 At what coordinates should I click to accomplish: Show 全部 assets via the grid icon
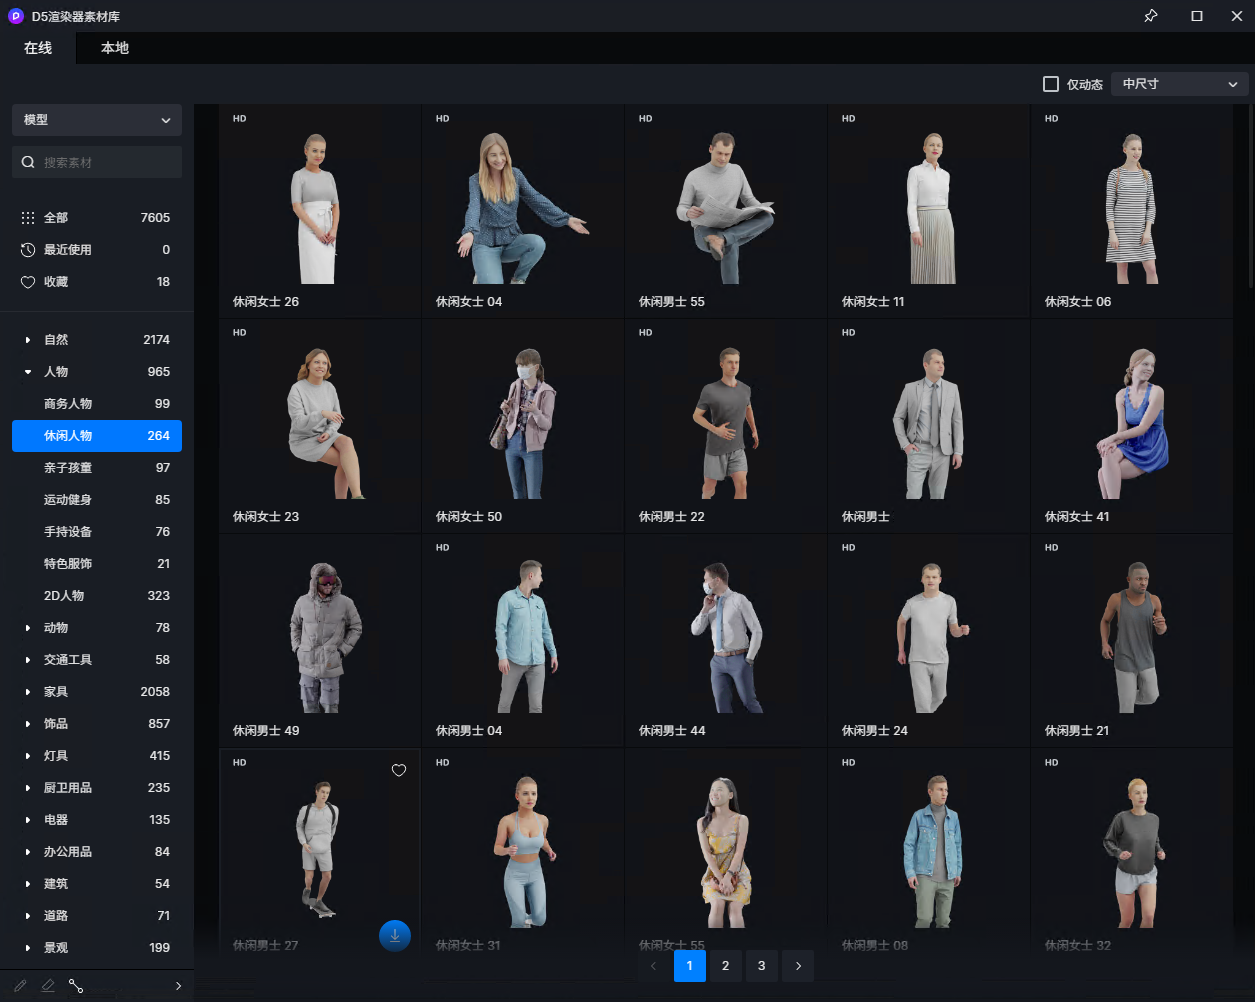coord(28,218)
